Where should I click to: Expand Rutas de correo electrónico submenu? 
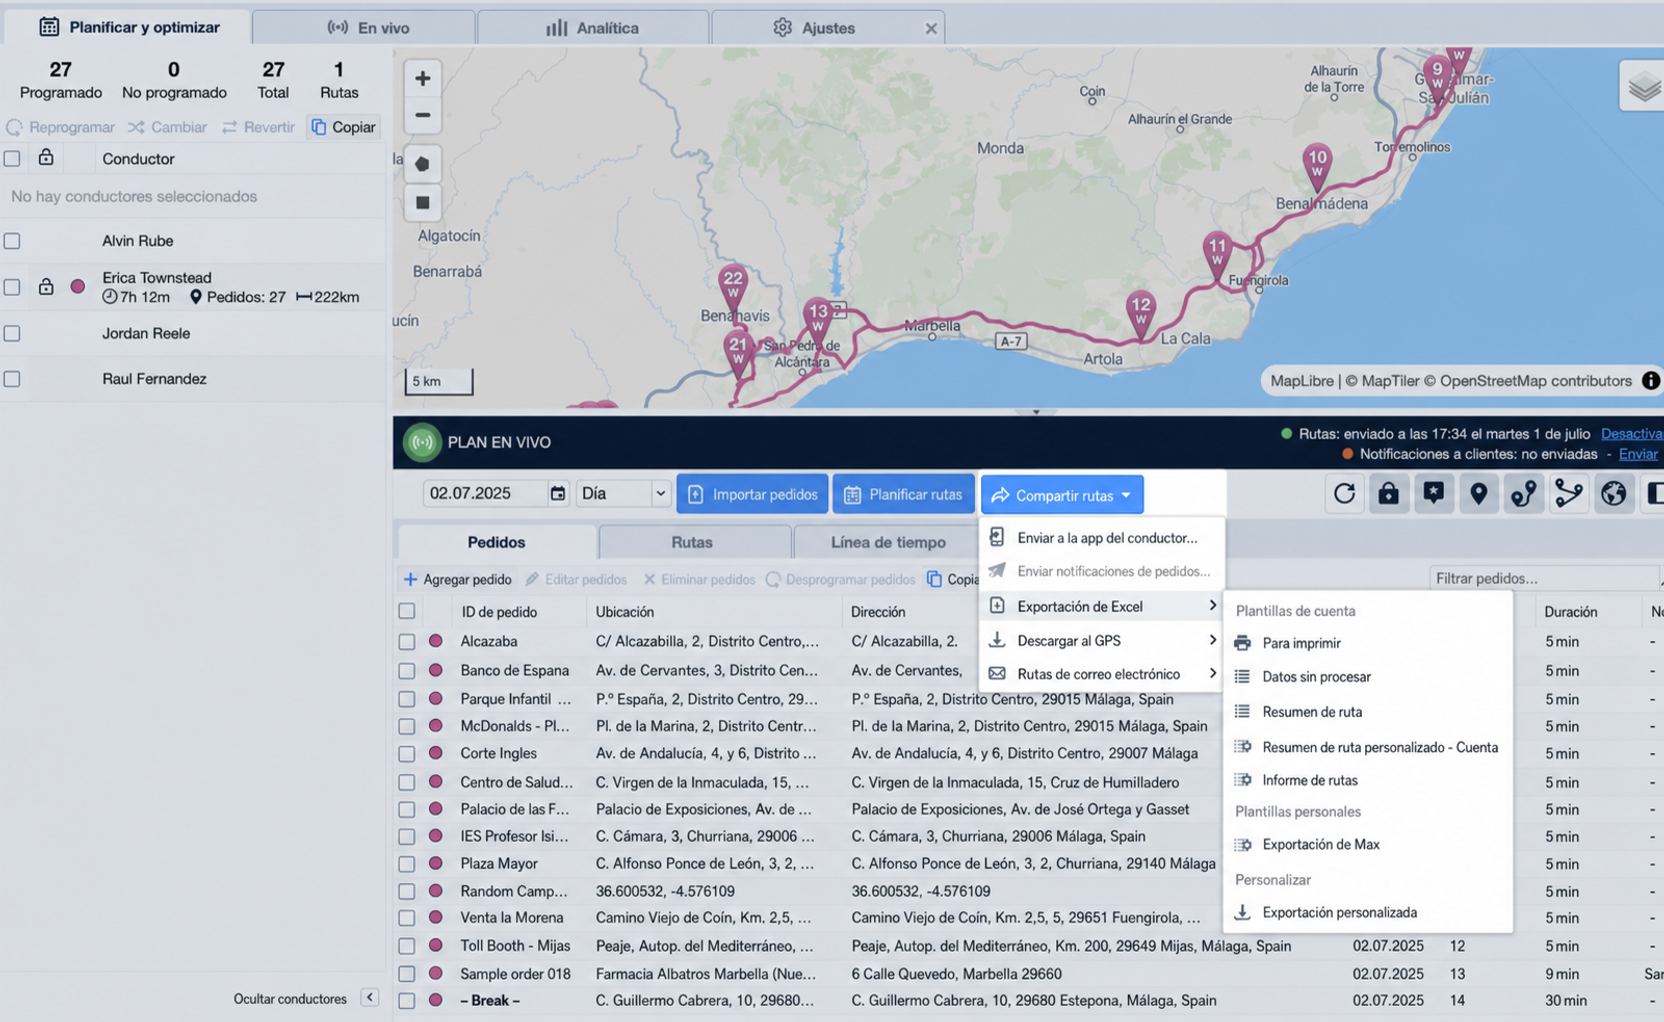click(1102, 674)
